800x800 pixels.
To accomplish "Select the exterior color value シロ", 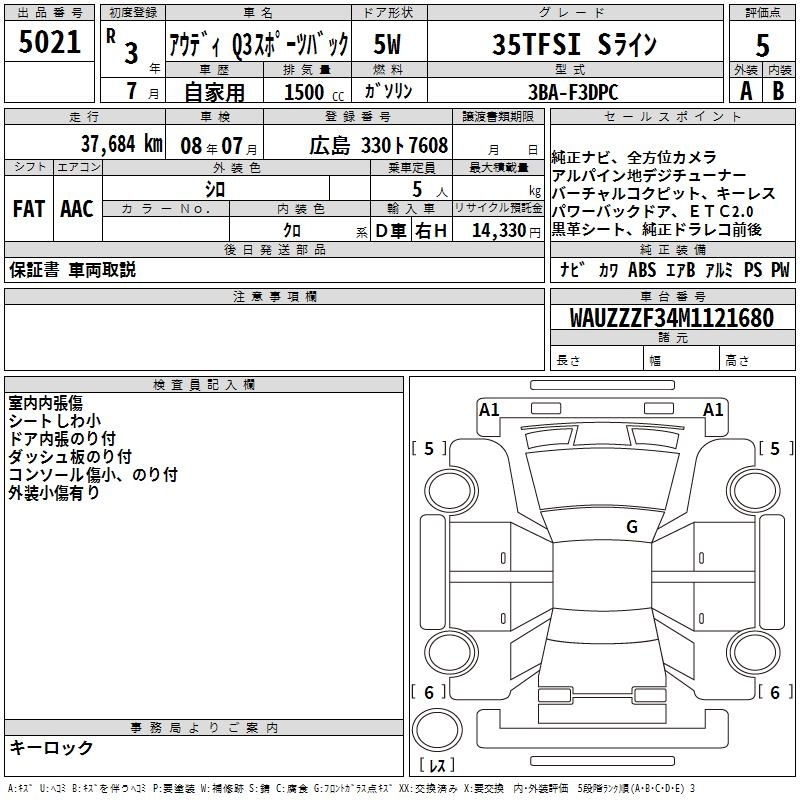I will (x=215, y=190).
